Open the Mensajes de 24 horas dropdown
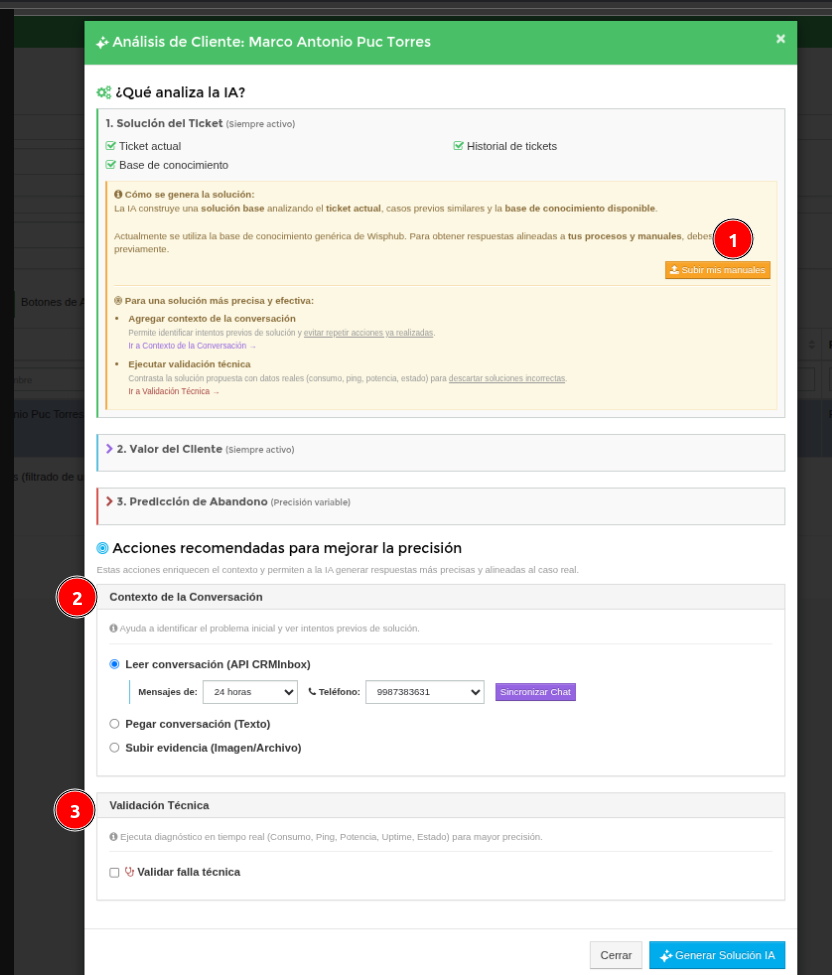The width and height of the screenshot is (832, 975). click(250, 692)
